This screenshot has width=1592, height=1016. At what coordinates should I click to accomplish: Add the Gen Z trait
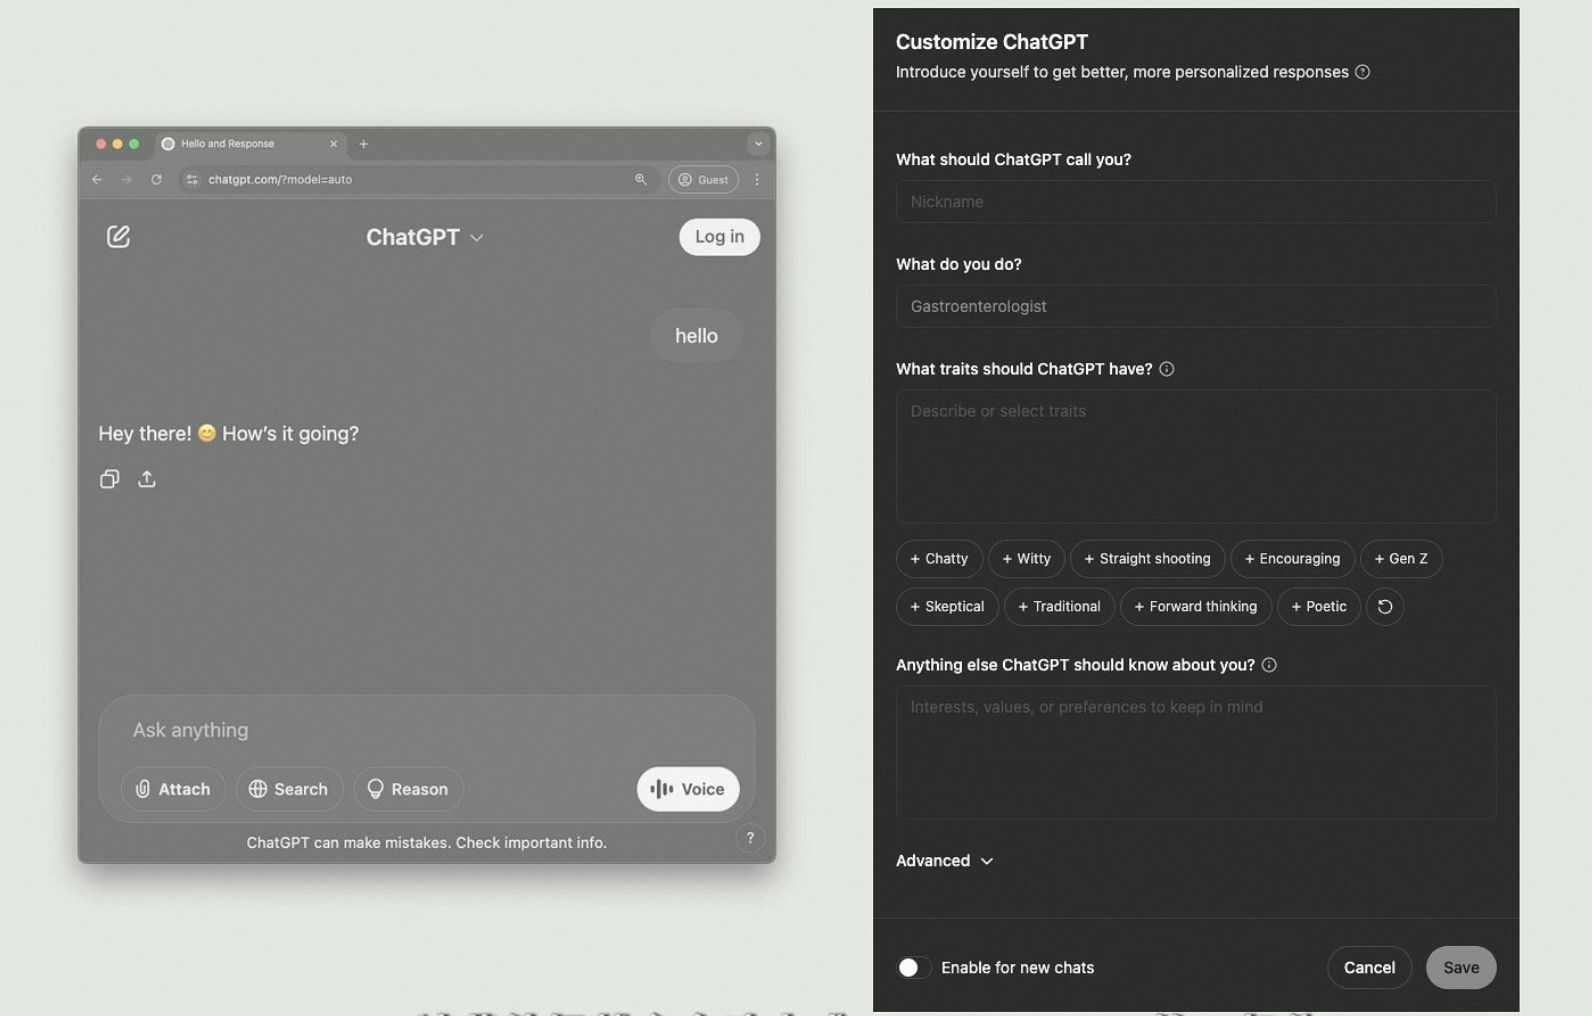click(x=1401, y=559)
